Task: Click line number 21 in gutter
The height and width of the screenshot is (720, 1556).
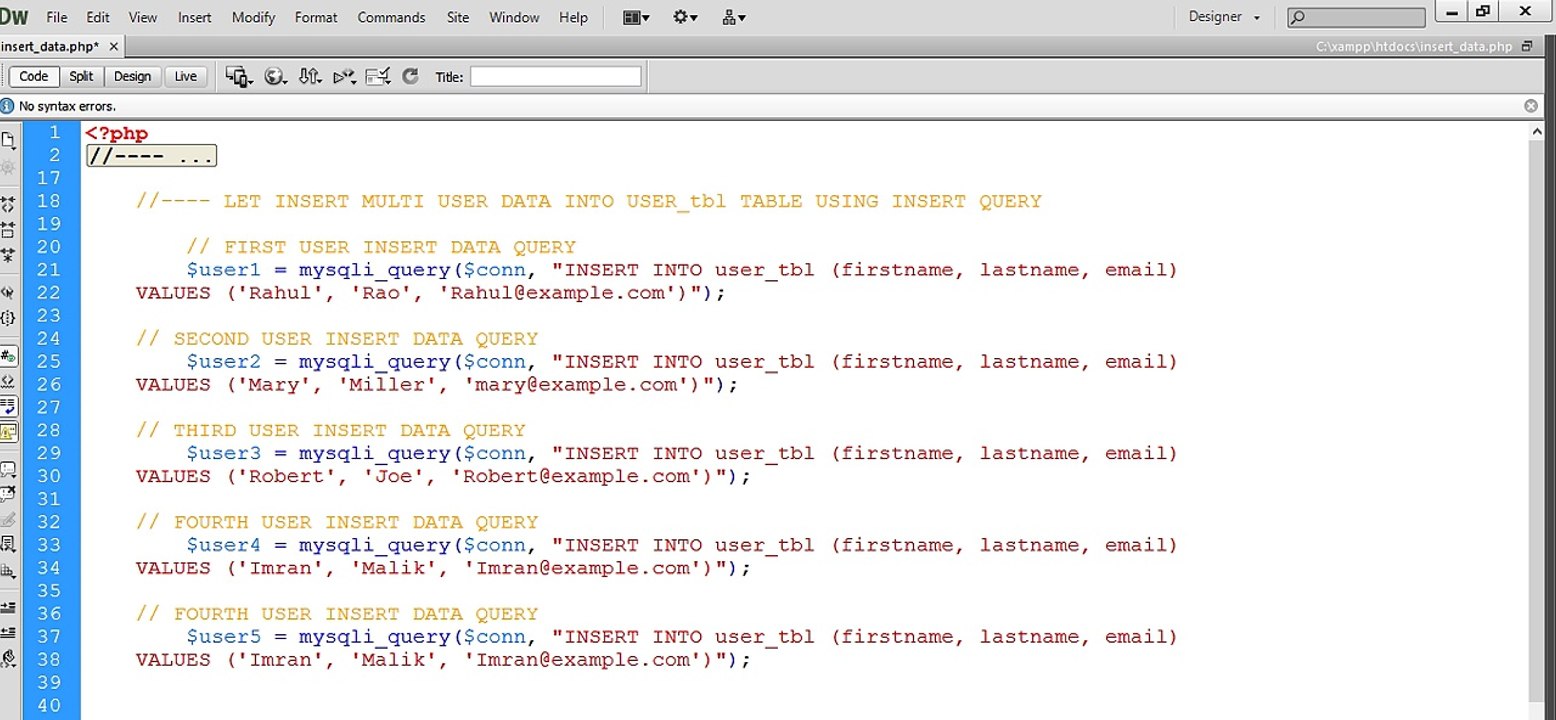Action: (49, 270)
